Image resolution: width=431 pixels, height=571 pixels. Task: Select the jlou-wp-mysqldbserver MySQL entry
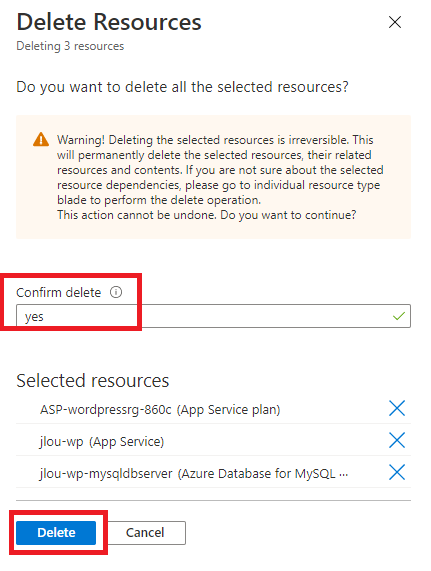(194, 474)
